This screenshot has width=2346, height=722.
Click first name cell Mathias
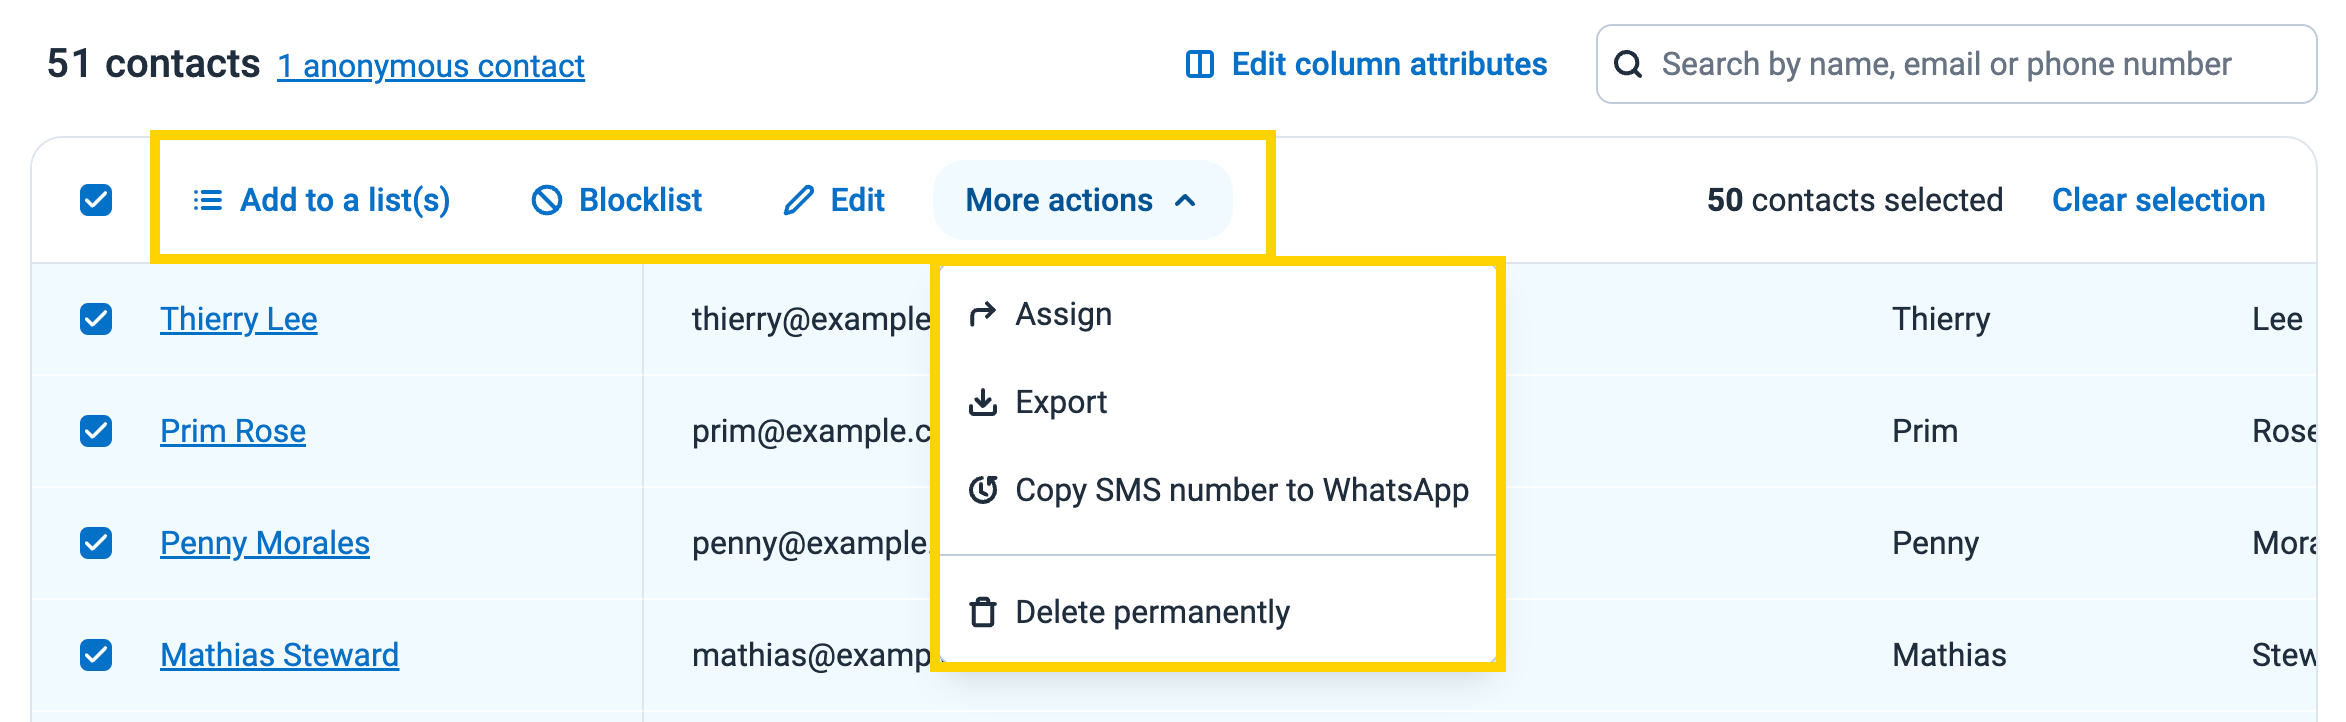pos(1949,655)
